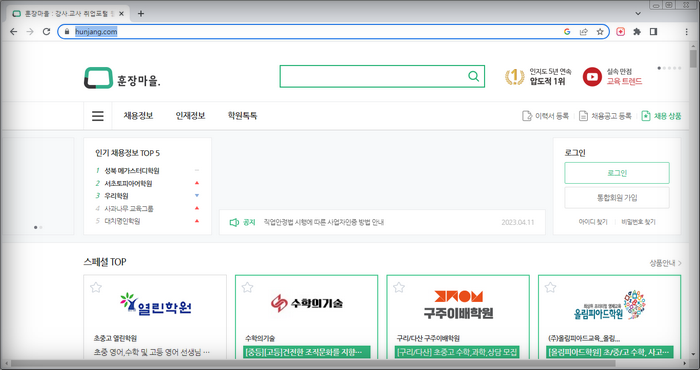This screenshot has height=370, width=700.
Task: Click the search magnifier icon
Action: pos(474,76)
